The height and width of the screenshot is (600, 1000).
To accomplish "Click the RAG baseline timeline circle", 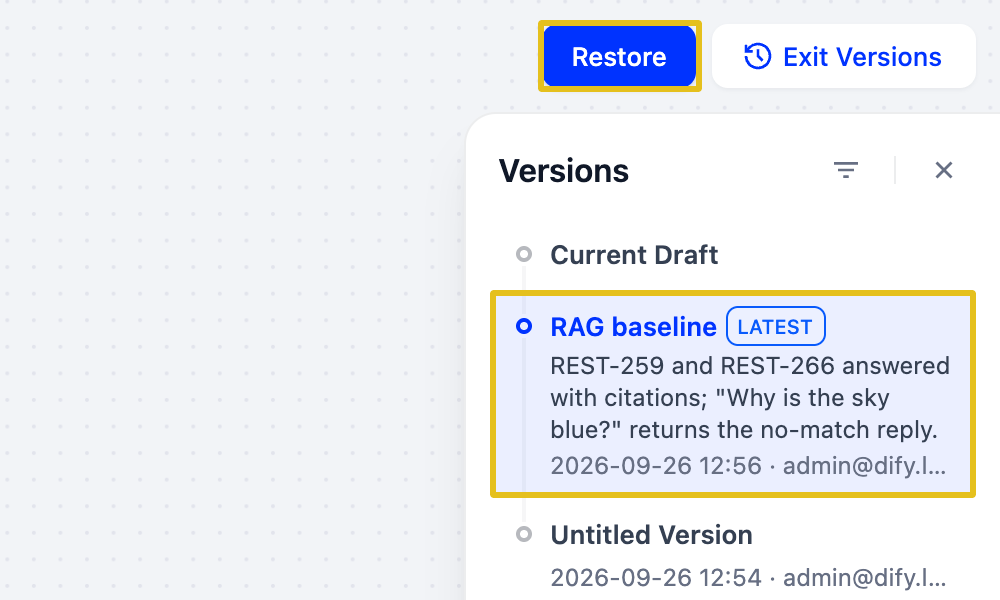I will [524, 326].
